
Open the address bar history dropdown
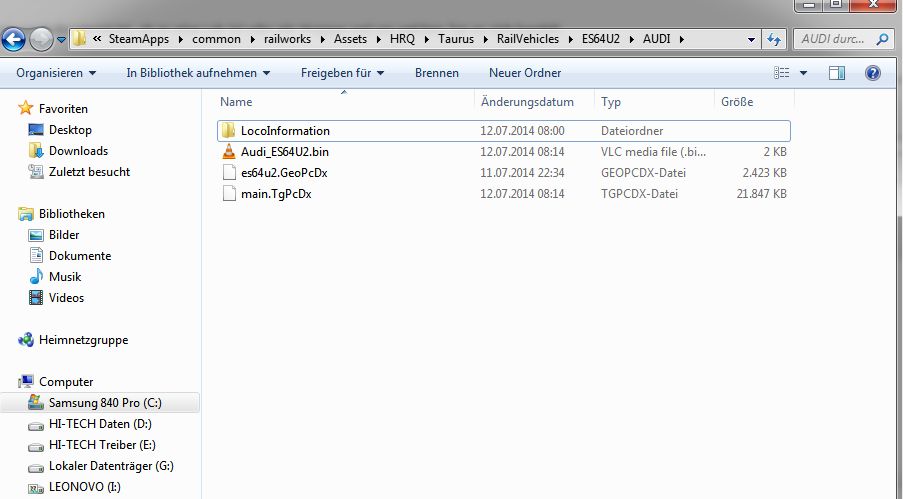tap(751, 40)
